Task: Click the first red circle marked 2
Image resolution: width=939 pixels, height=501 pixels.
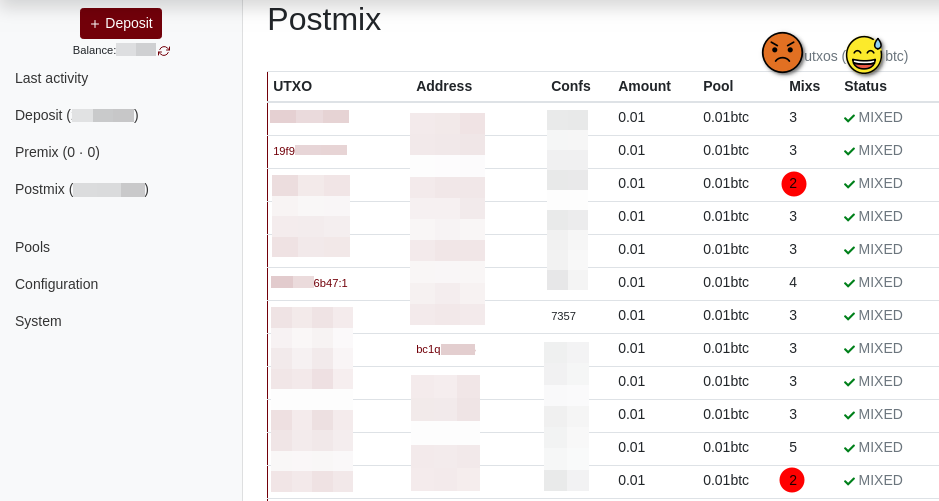Action: click(x=794, y=184)
